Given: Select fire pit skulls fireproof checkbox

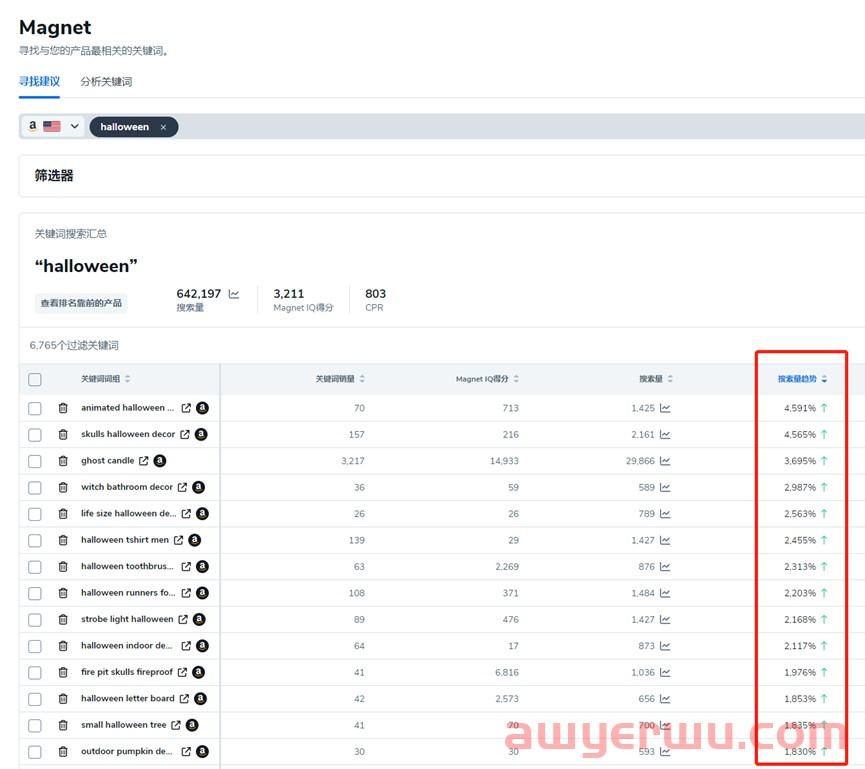Looking at the screenshot, I should [35, 672].
